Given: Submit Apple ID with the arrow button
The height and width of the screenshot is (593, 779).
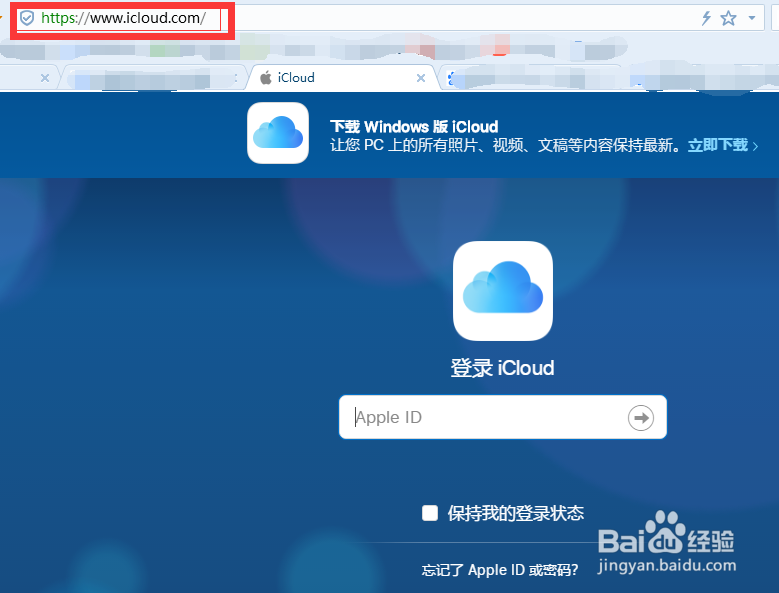Looking at the screenshot, I should click(640, 418).
